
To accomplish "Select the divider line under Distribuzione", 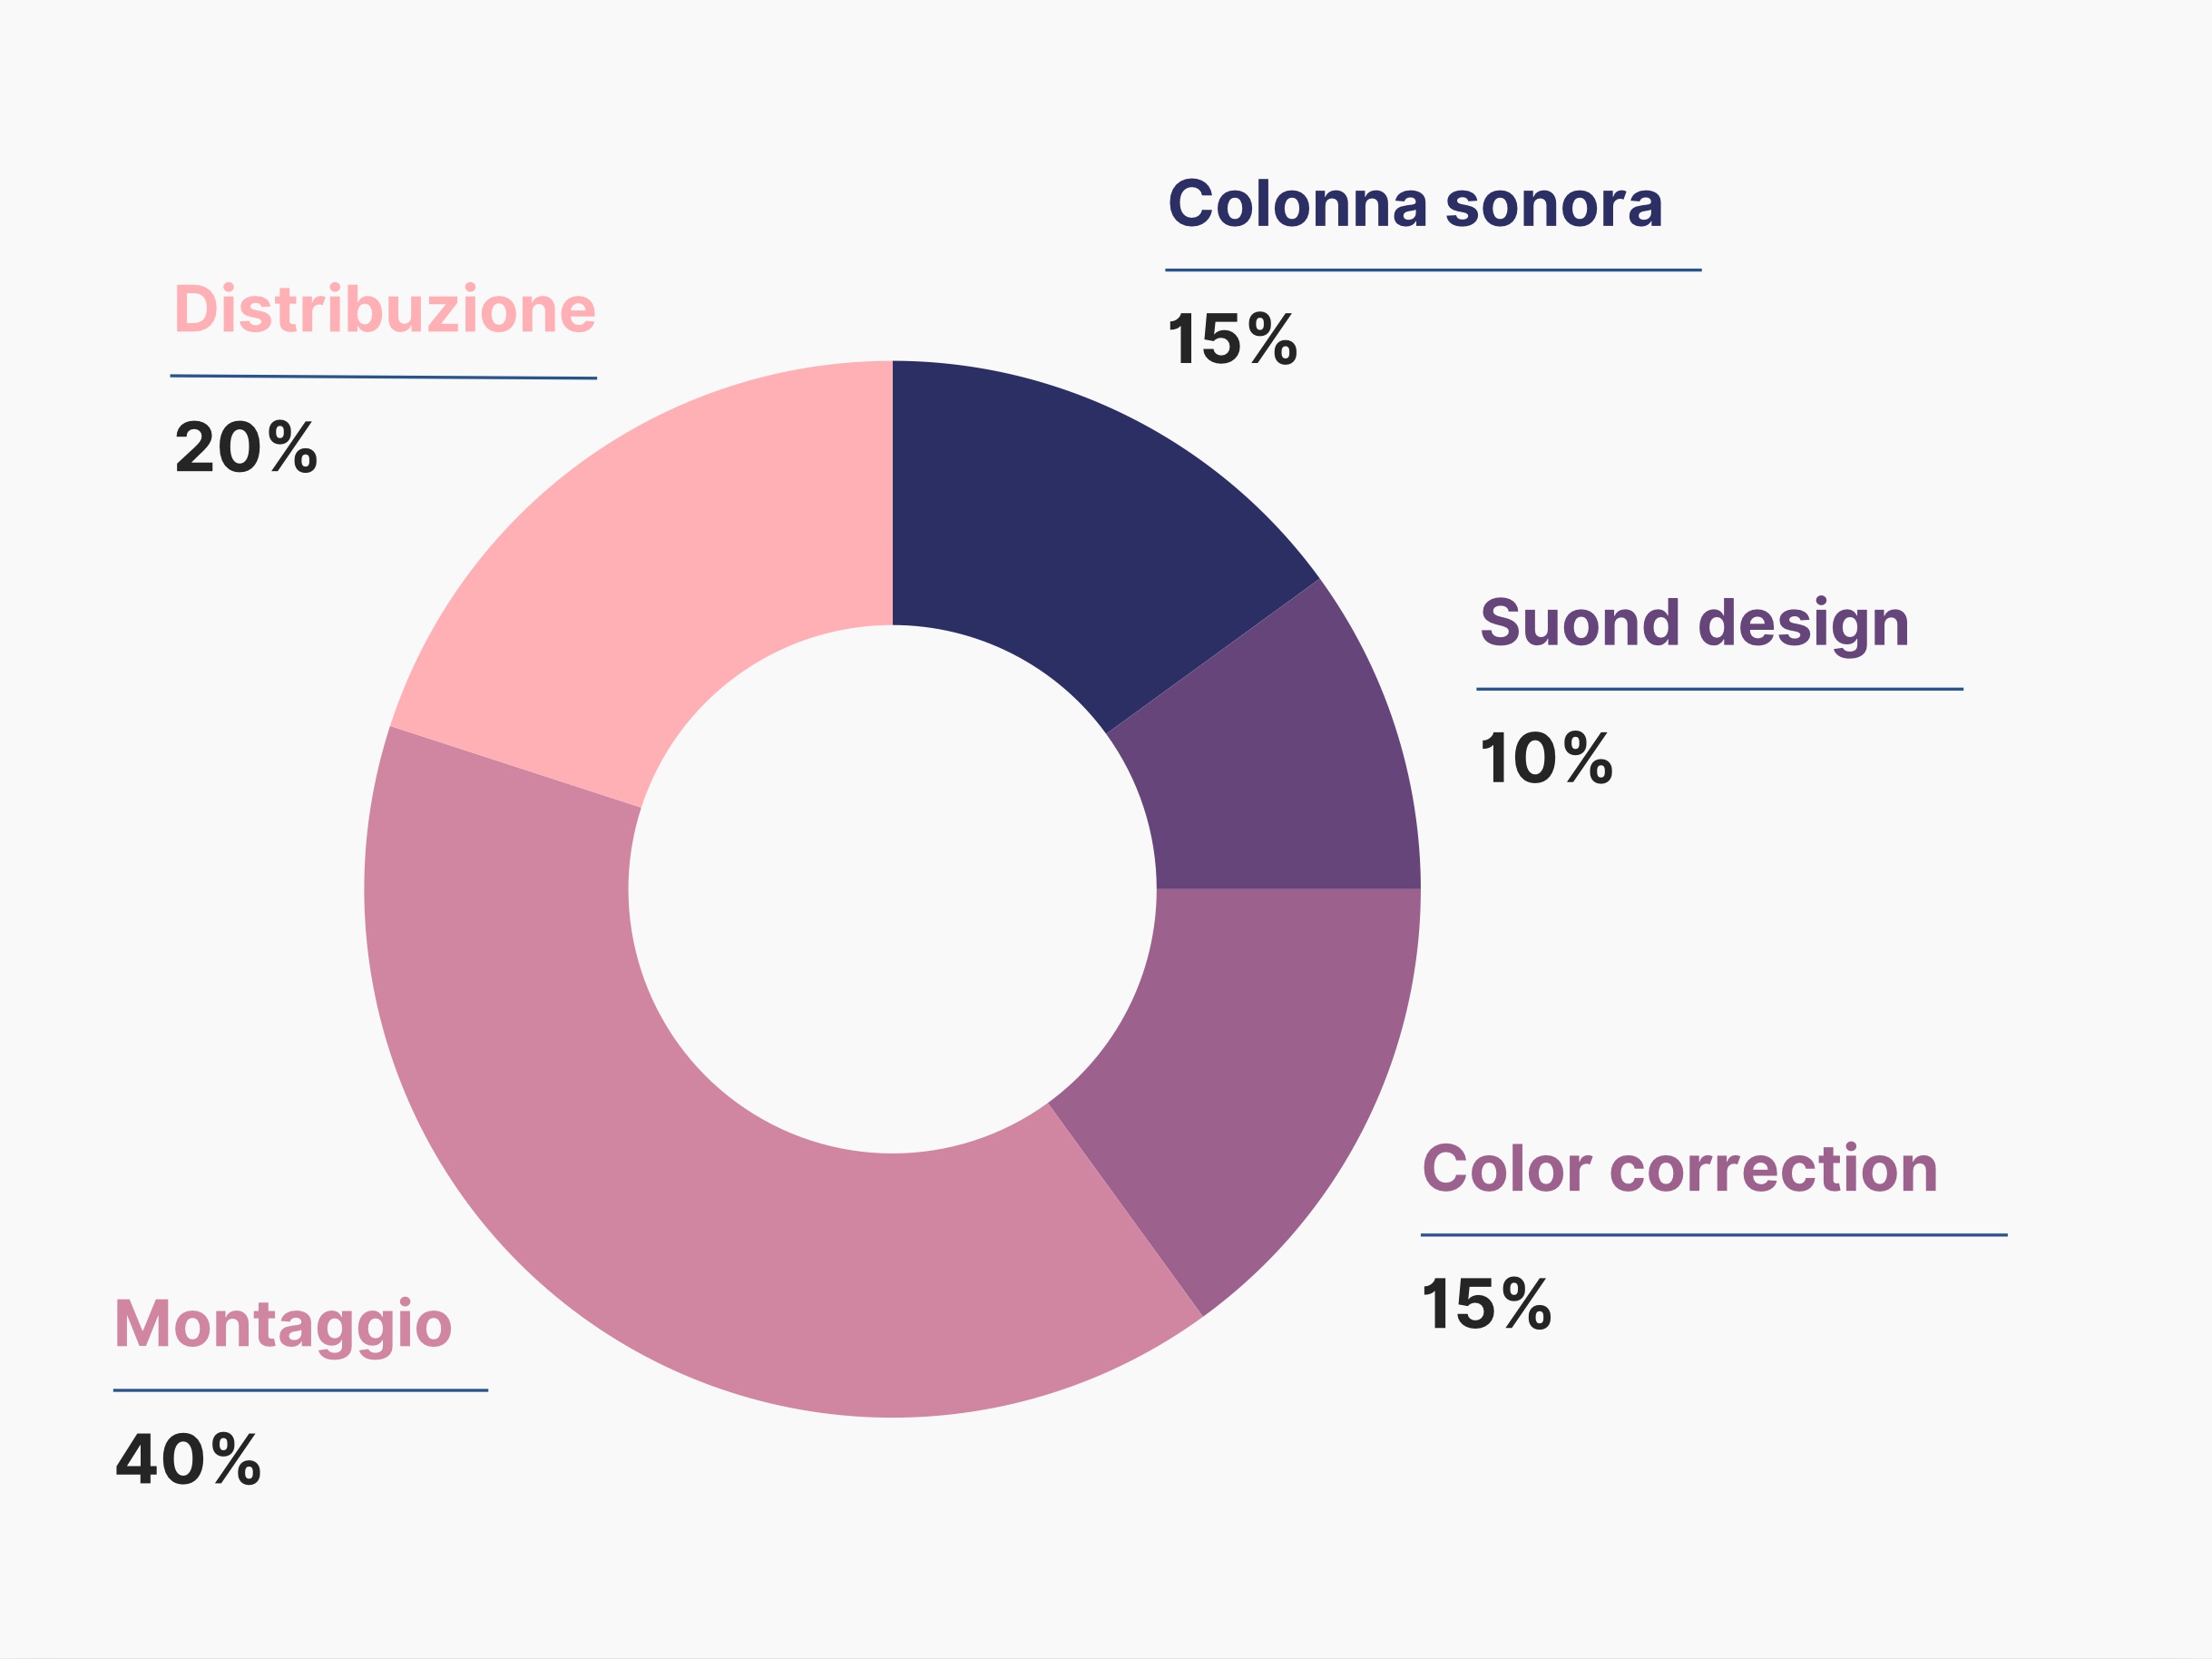I will coord(383,377).
